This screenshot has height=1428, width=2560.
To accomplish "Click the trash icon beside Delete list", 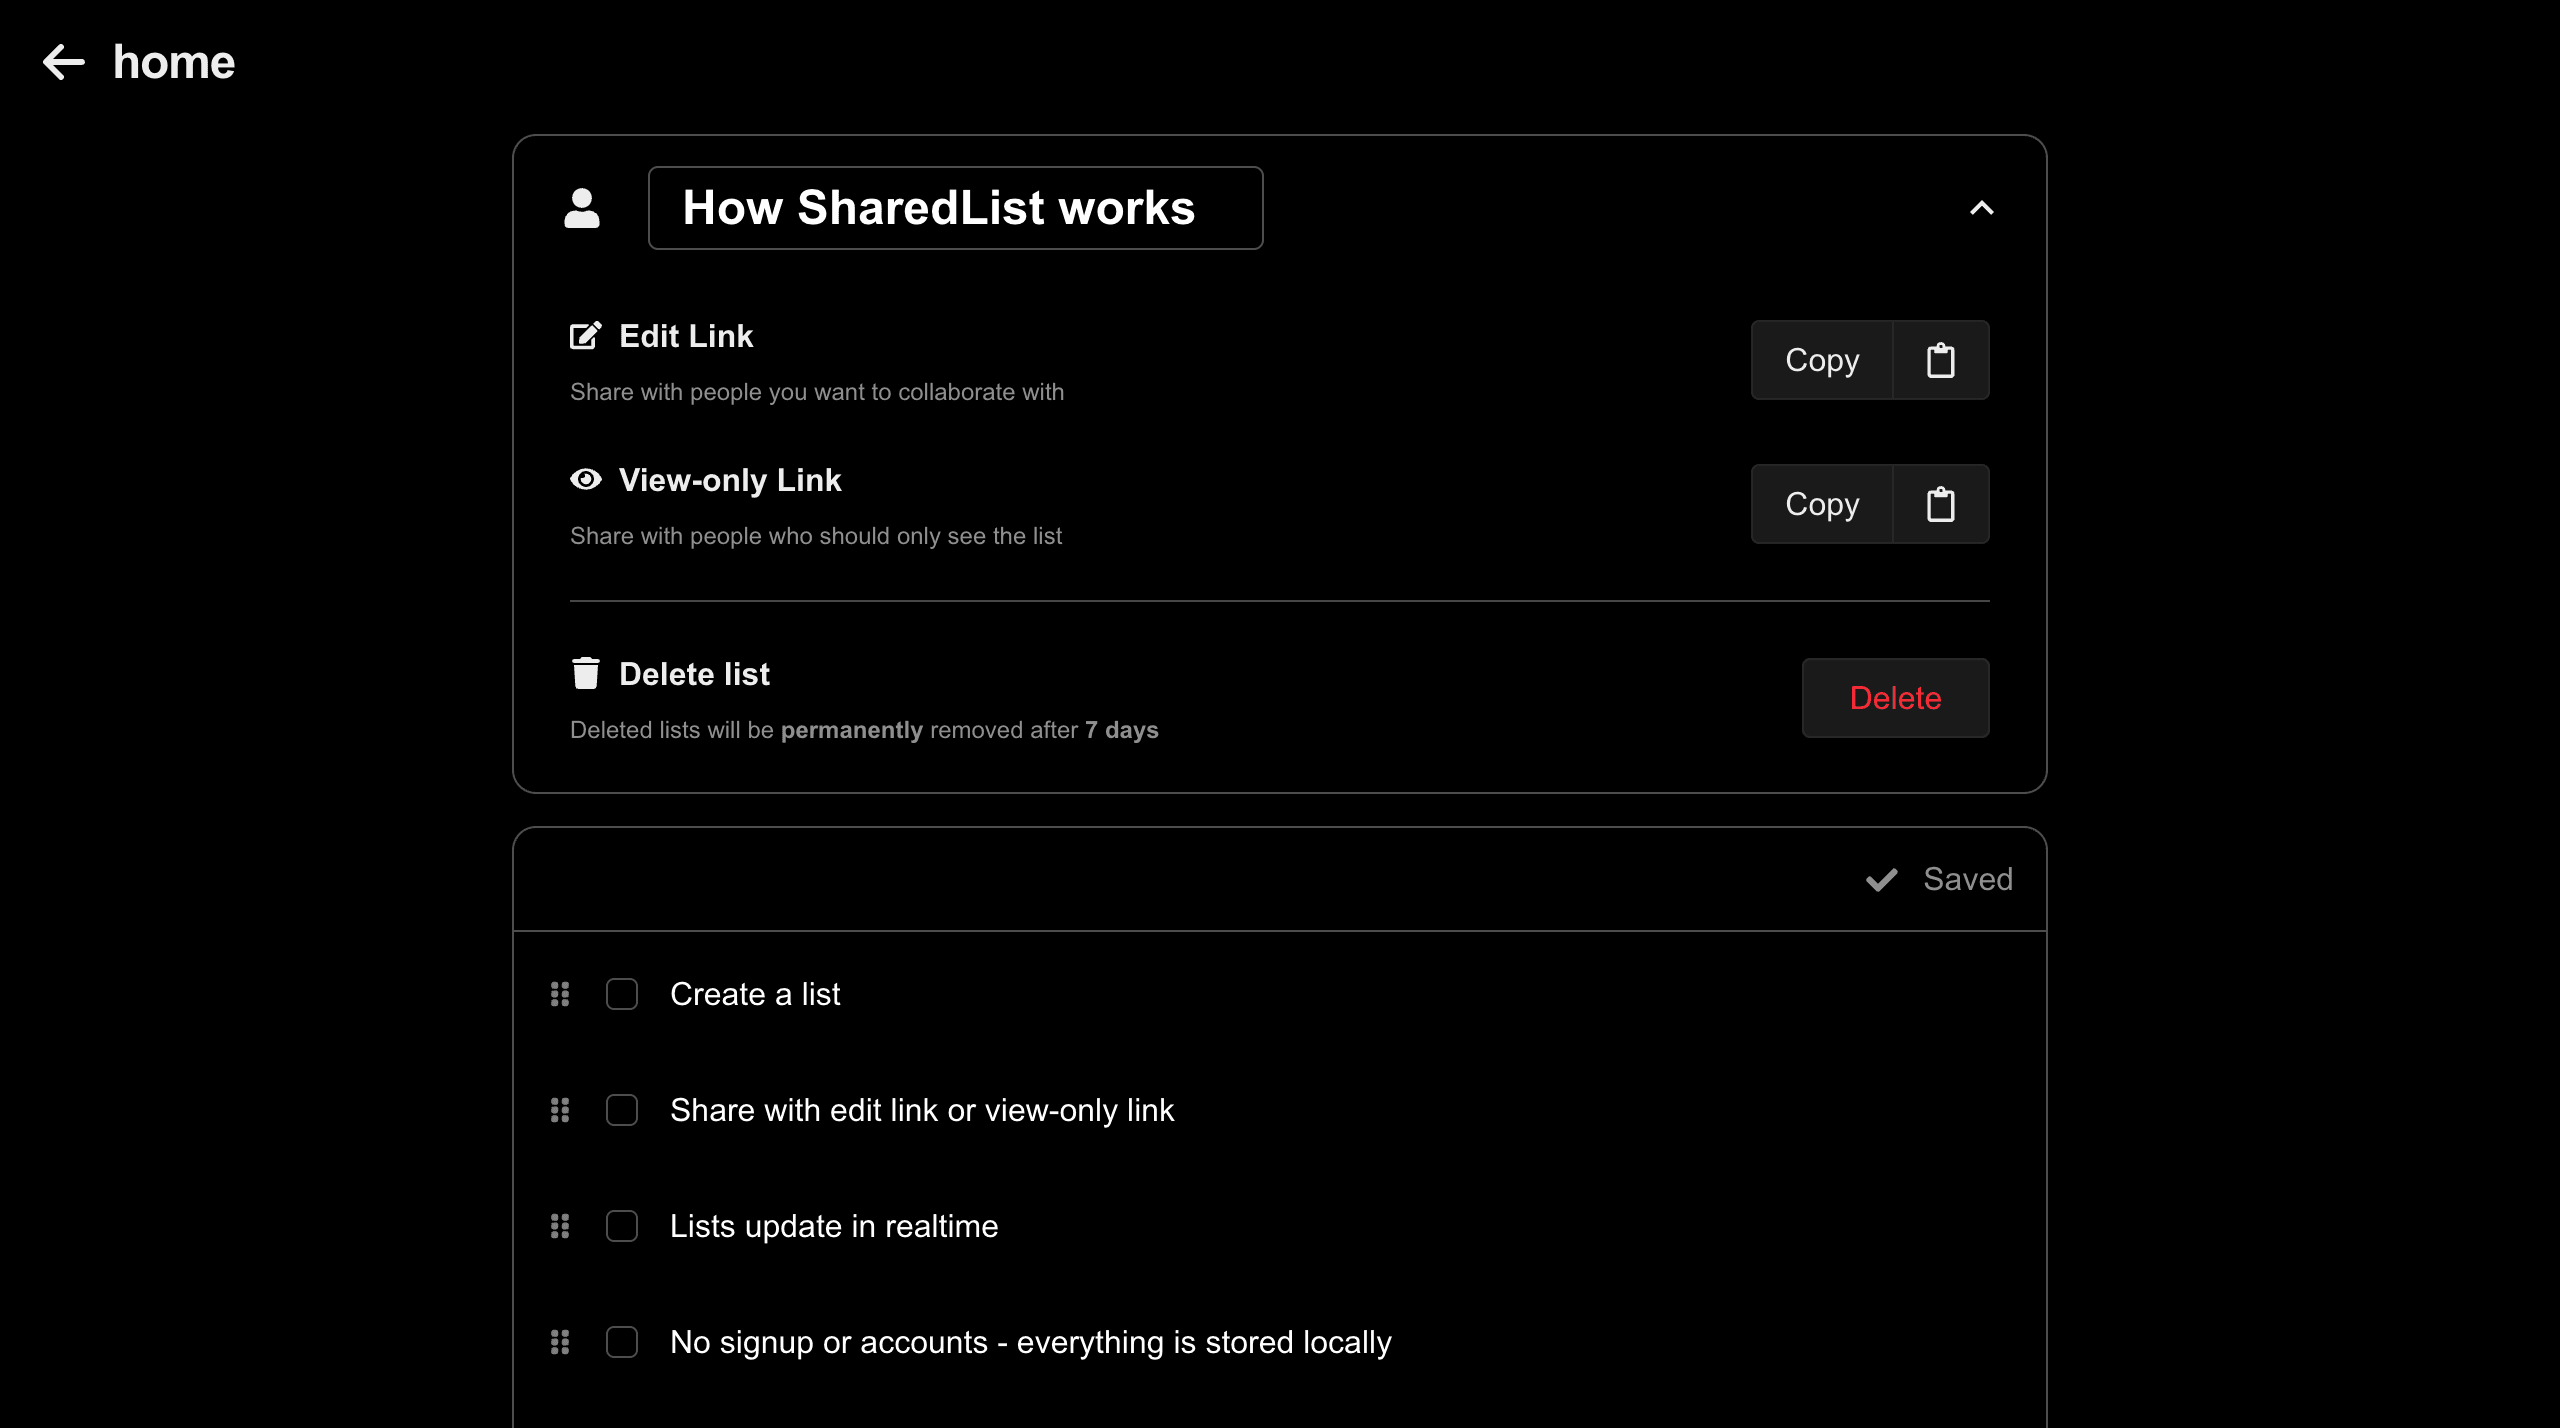I will [585, 672].
